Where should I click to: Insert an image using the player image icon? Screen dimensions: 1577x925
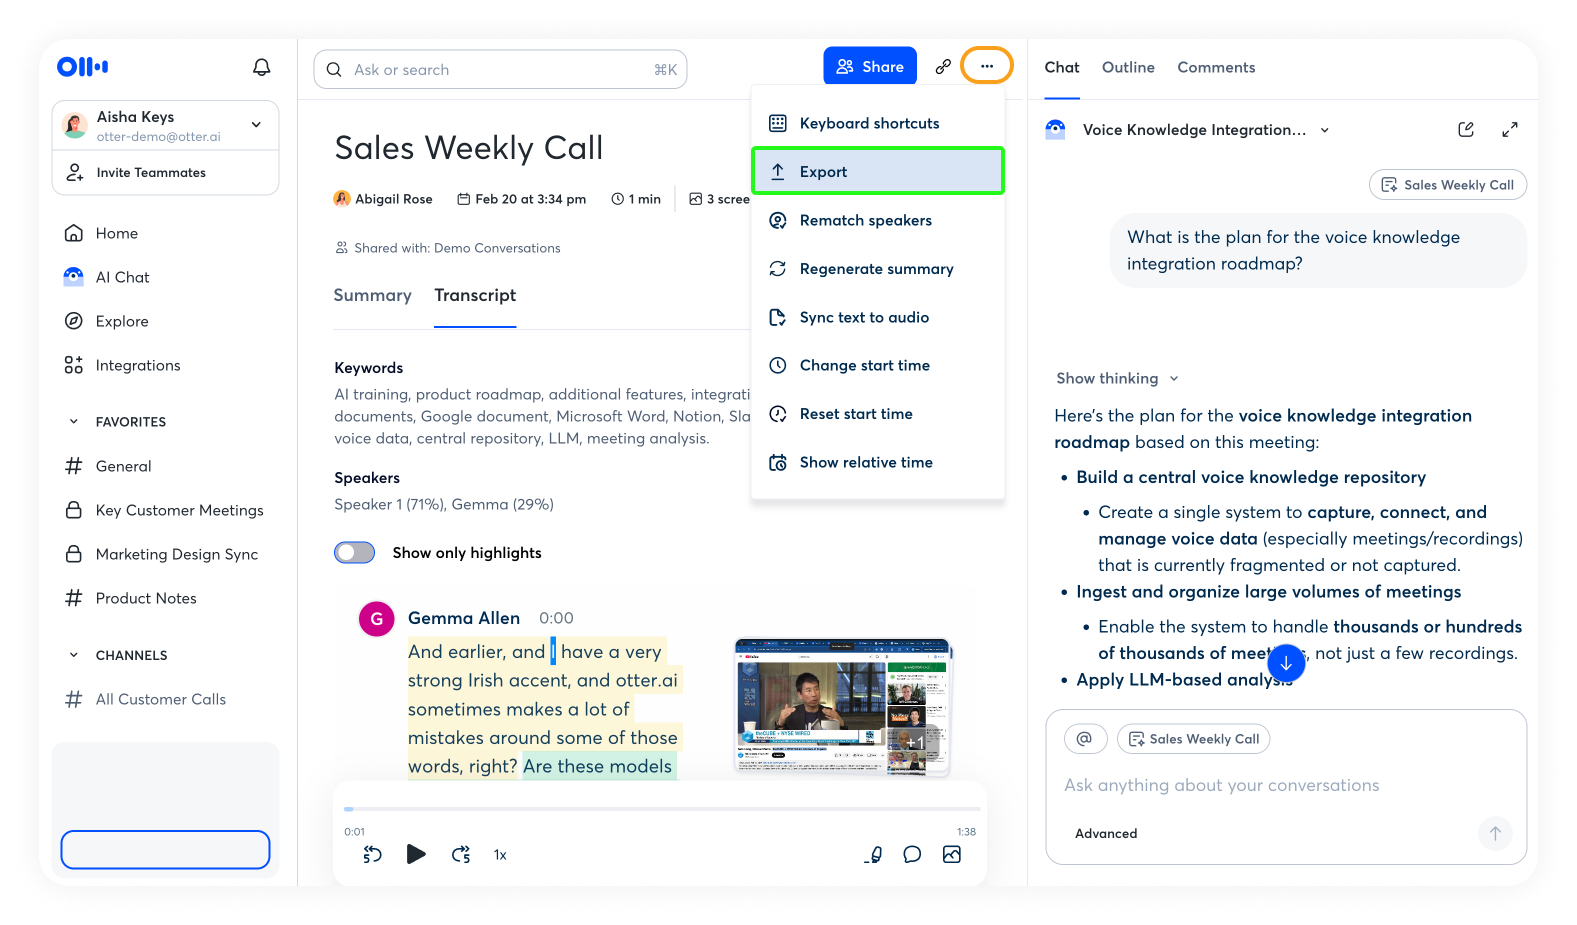951,854
